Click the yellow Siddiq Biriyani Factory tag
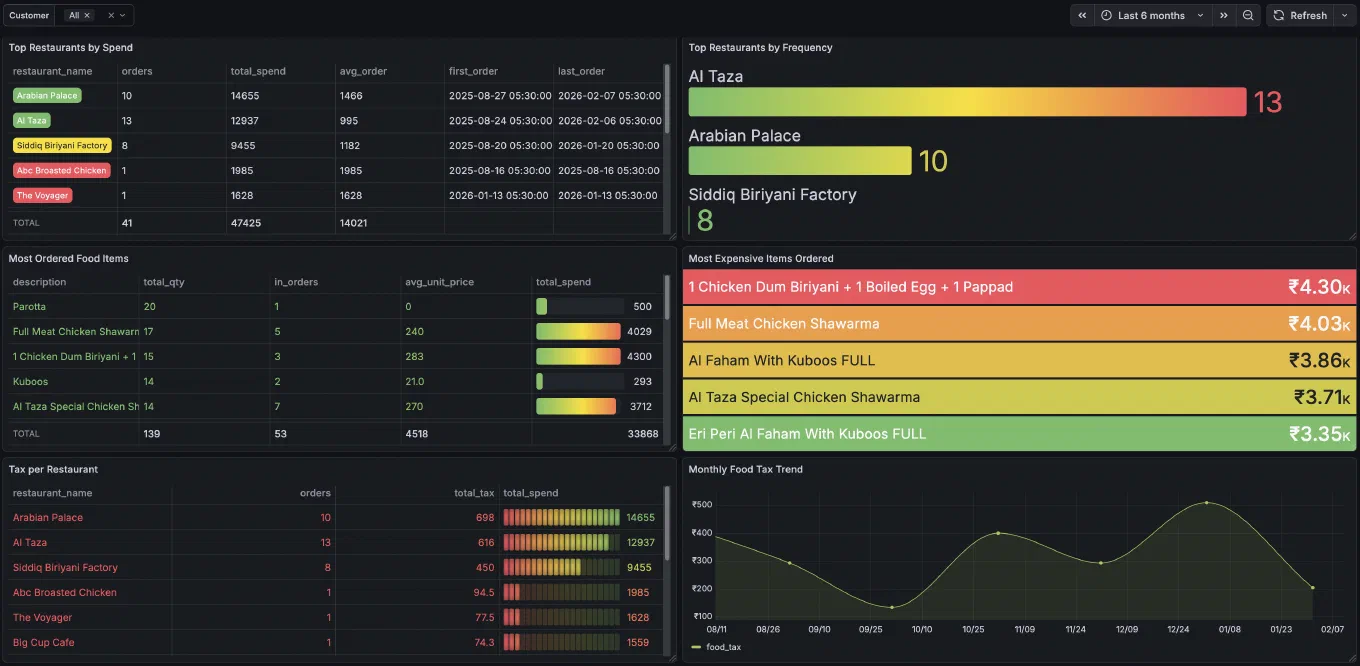The height and width of the screenshot is (666, 1360). (x=62, y=145)
